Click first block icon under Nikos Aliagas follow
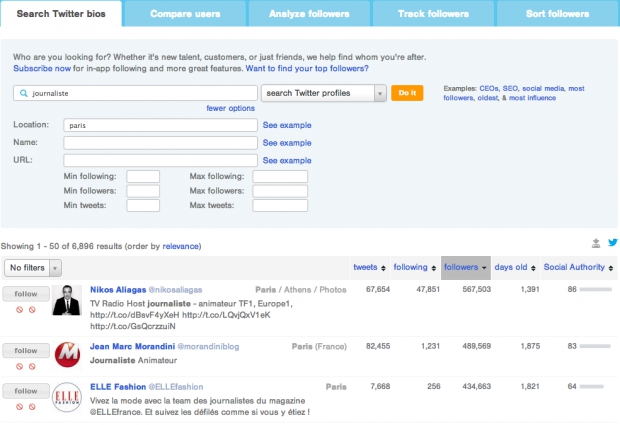The width and height of the screenshot is (620, 425). tap(20, 310)
